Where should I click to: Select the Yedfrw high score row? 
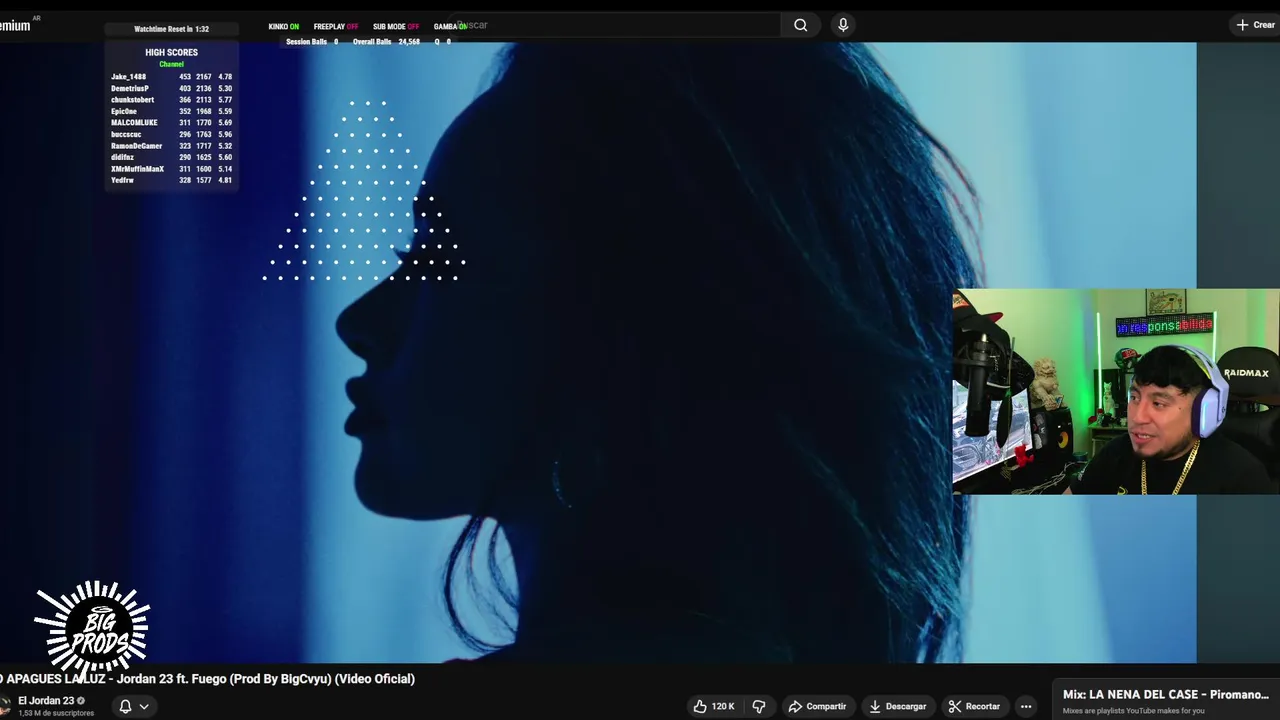171,180
